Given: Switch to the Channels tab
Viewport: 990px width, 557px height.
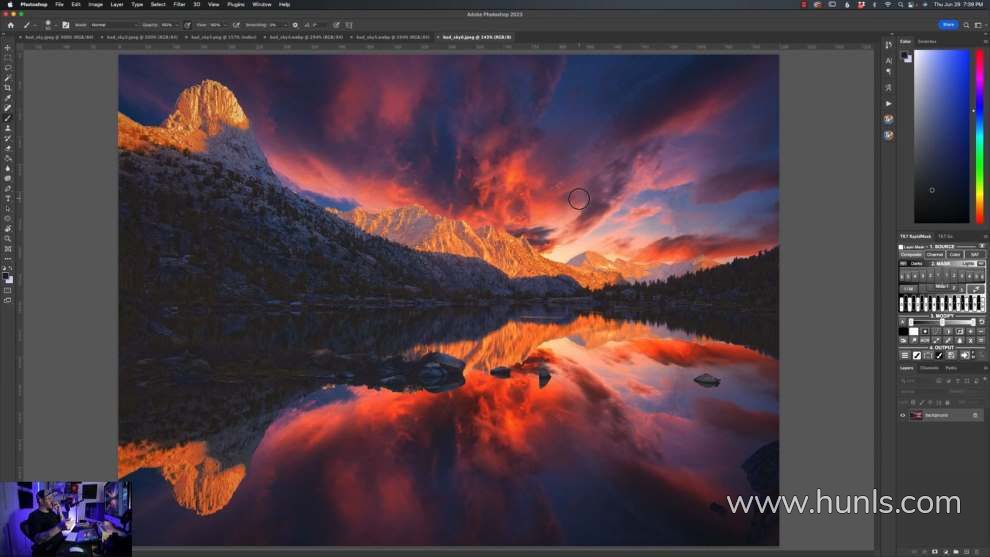Looking at the screenshot, I should pyautogui.click(x=930, y=368).
